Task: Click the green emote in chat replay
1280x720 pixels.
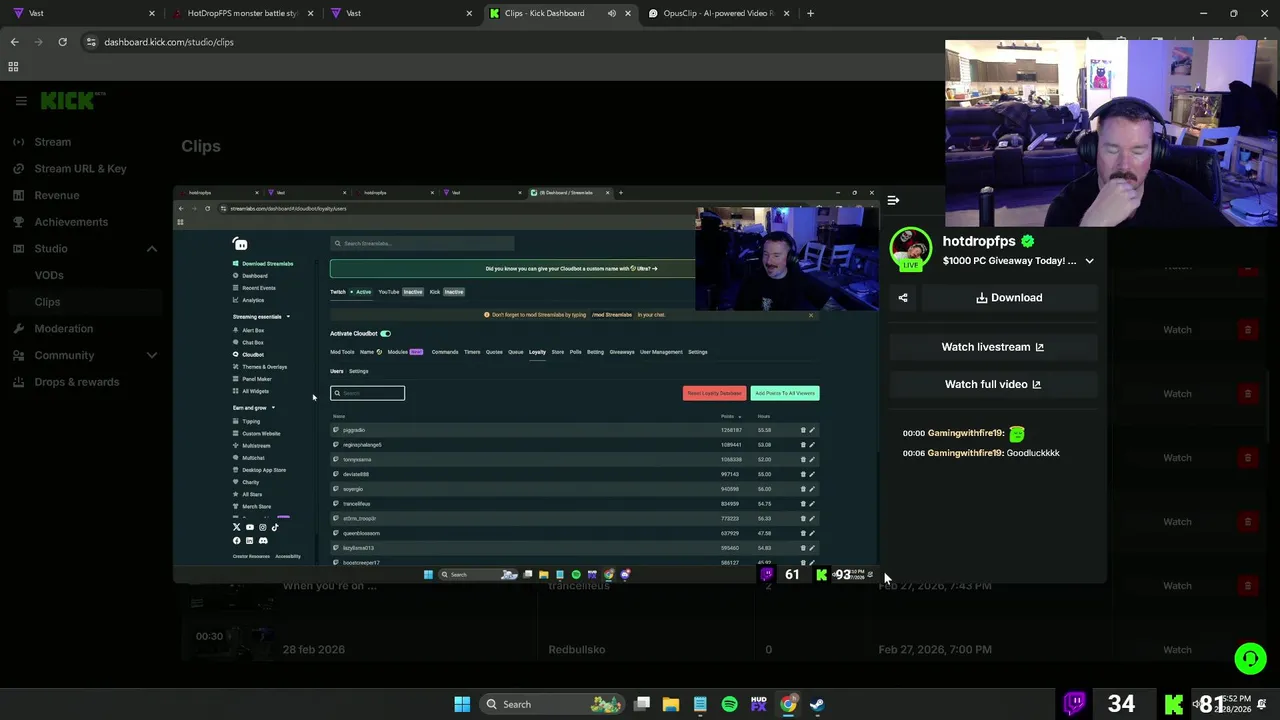Action: click(1017, 434)
